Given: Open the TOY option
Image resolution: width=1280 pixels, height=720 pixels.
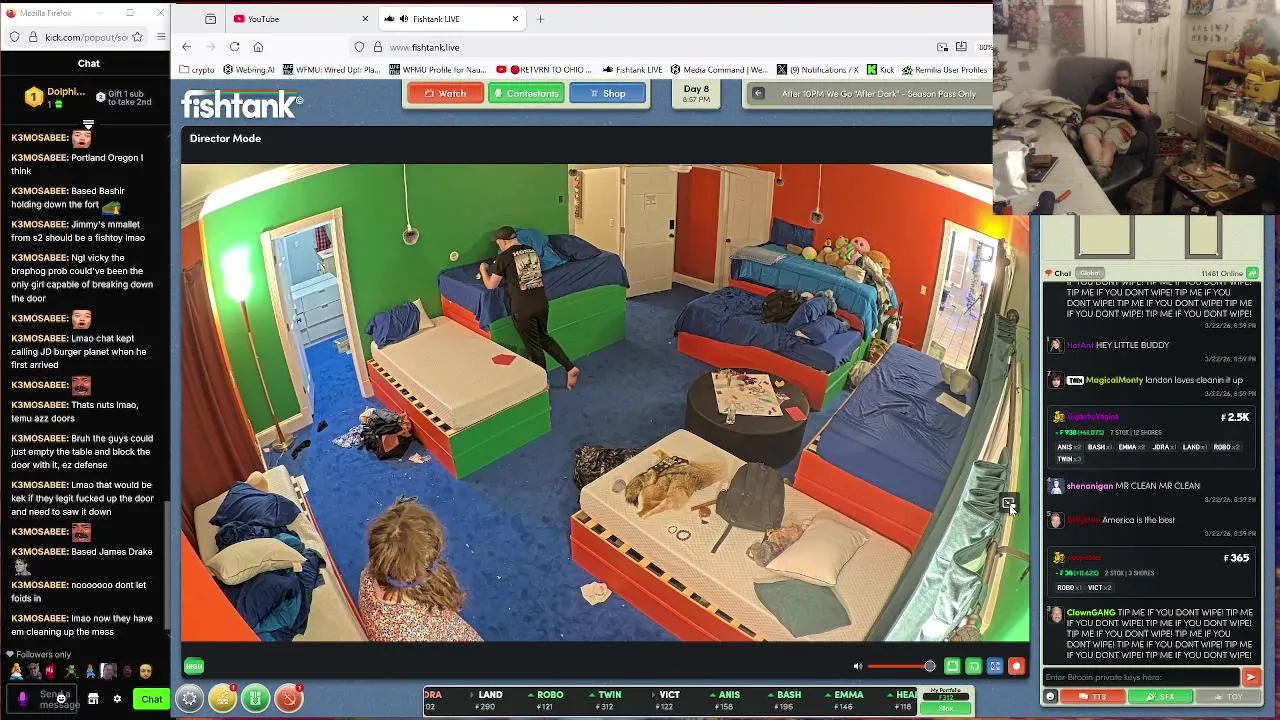Looking at the screenshot, I should [x=1227, y=697].
